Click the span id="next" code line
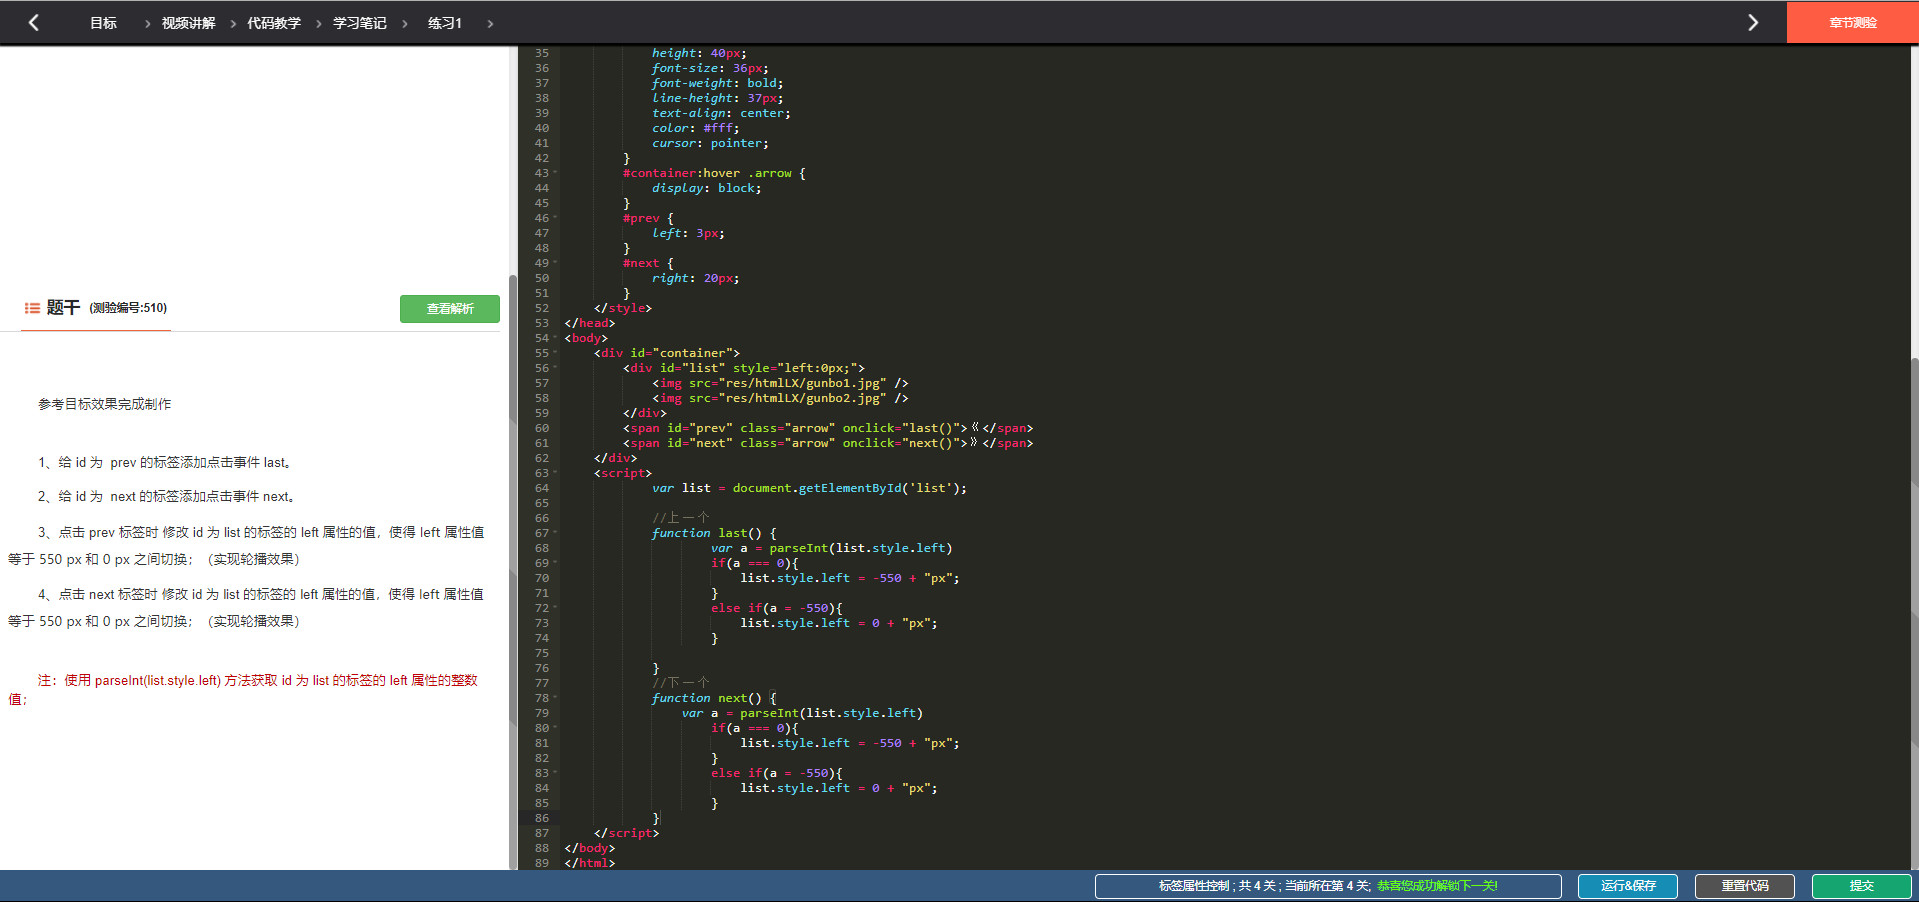Image resolution: width=1919 pixels, height=902 pixels. (828, 443)
